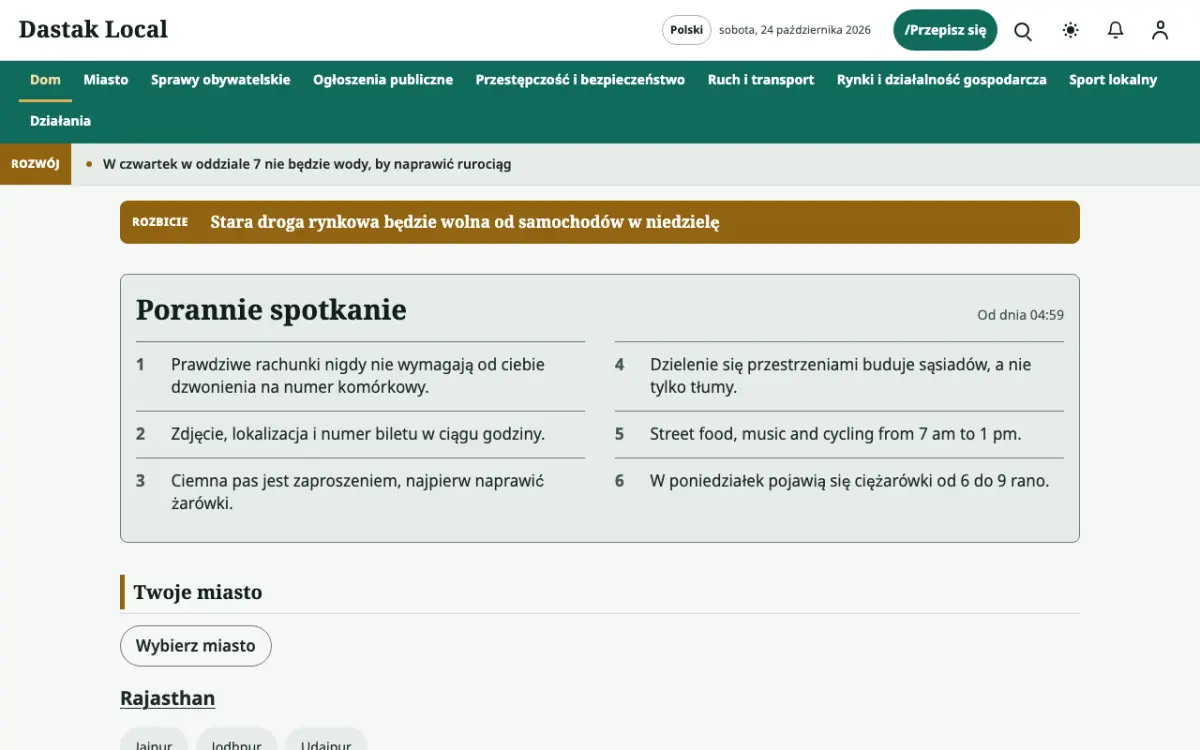Open notifications bell icon
1200x750 pixels.
(x=1116, y=30)
